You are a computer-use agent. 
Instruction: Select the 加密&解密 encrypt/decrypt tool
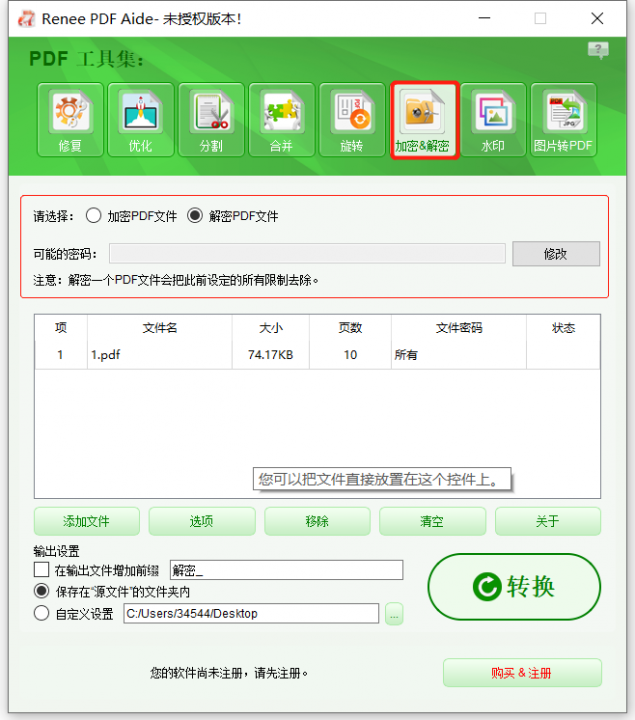(x=424, y=120)
